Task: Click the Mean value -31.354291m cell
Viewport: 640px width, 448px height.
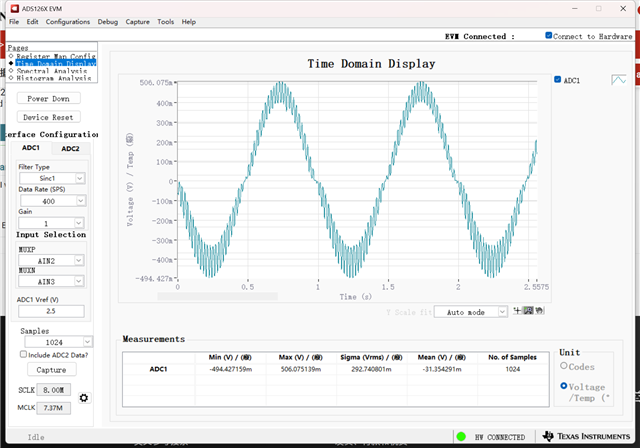Action: [x=442, y=369]
